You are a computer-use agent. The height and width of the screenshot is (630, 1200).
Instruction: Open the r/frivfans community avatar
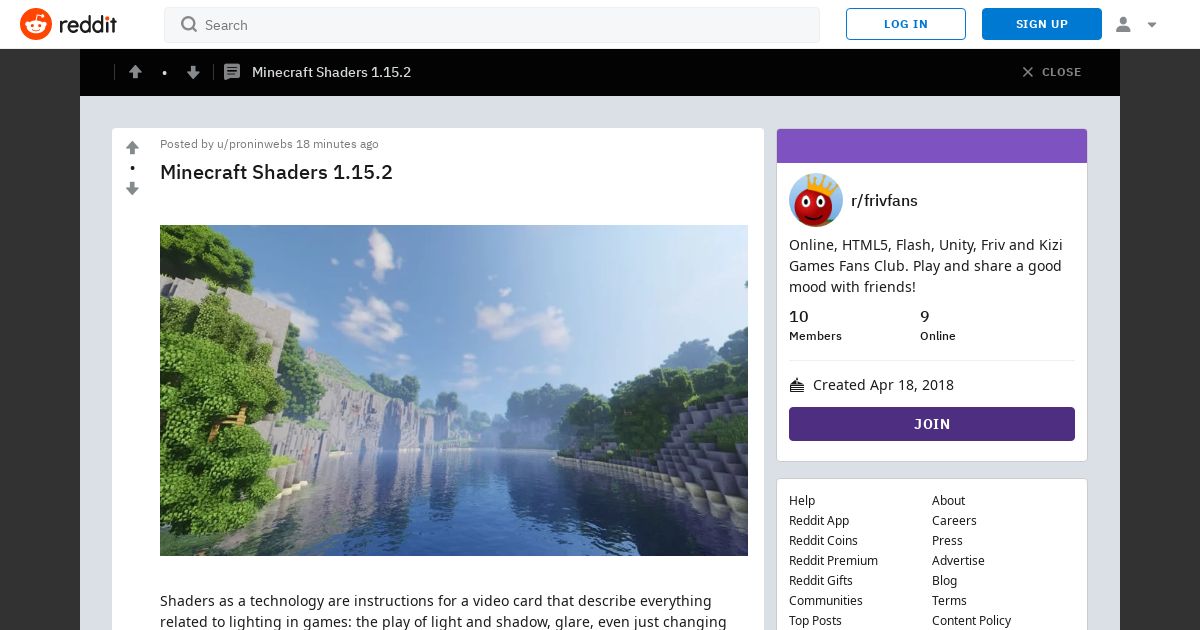(x=816, y=200)
